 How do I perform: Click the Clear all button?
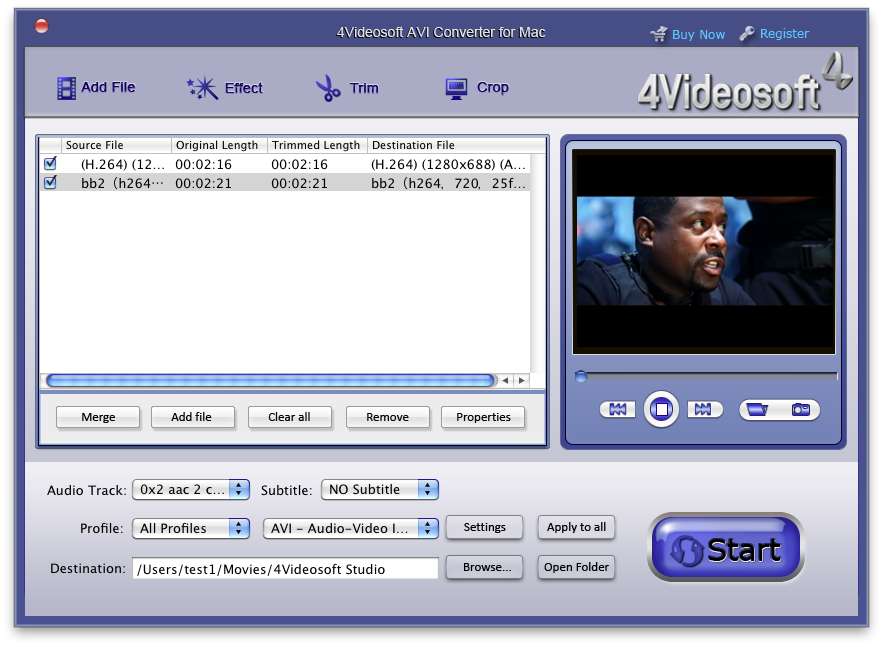pos(289,417)
